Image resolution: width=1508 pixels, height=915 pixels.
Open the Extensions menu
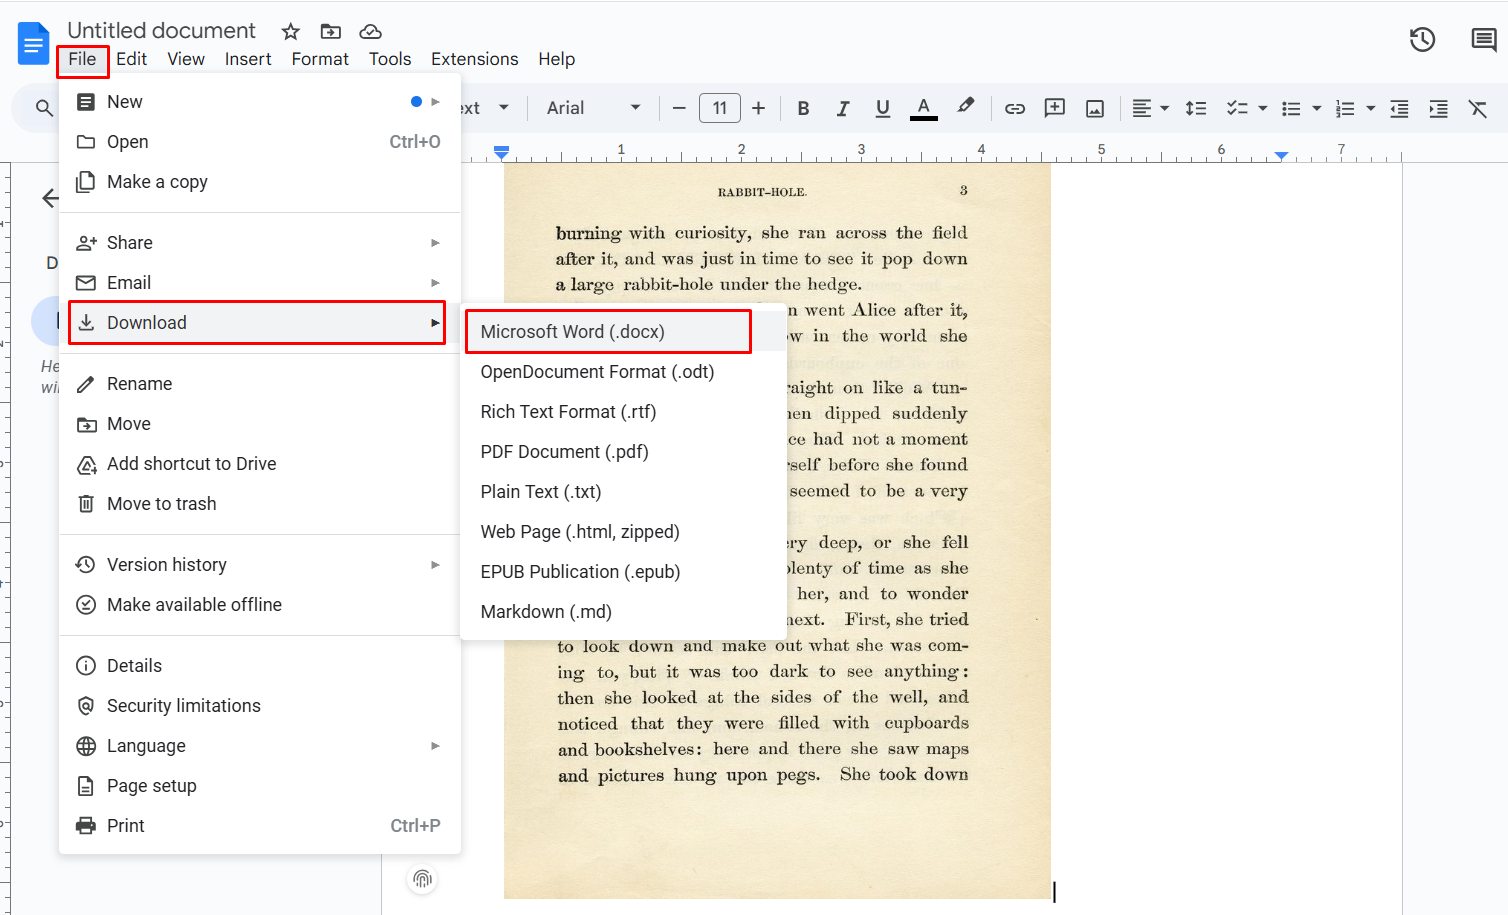(x=475, y=59)
